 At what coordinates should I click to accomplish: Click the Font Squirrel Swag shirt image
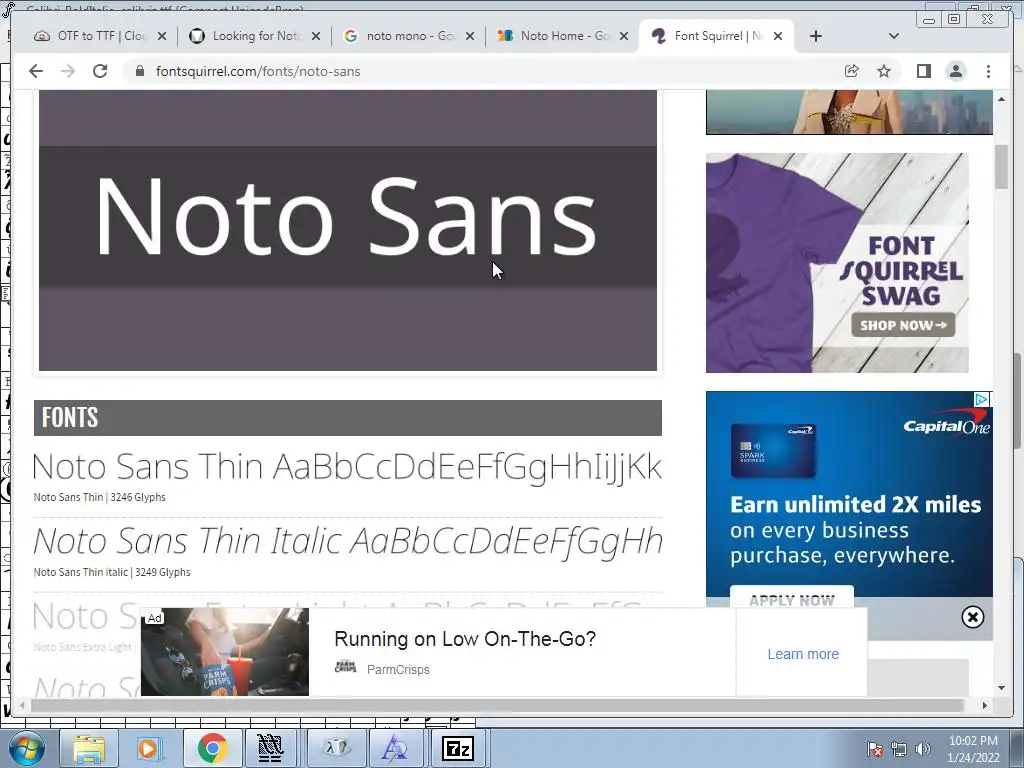[837, 263]
